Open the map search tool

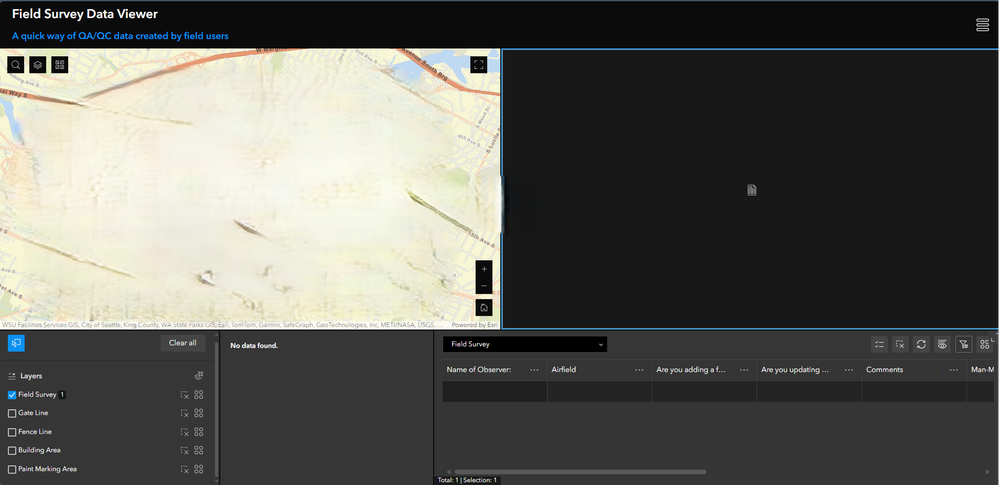(16, 64)
